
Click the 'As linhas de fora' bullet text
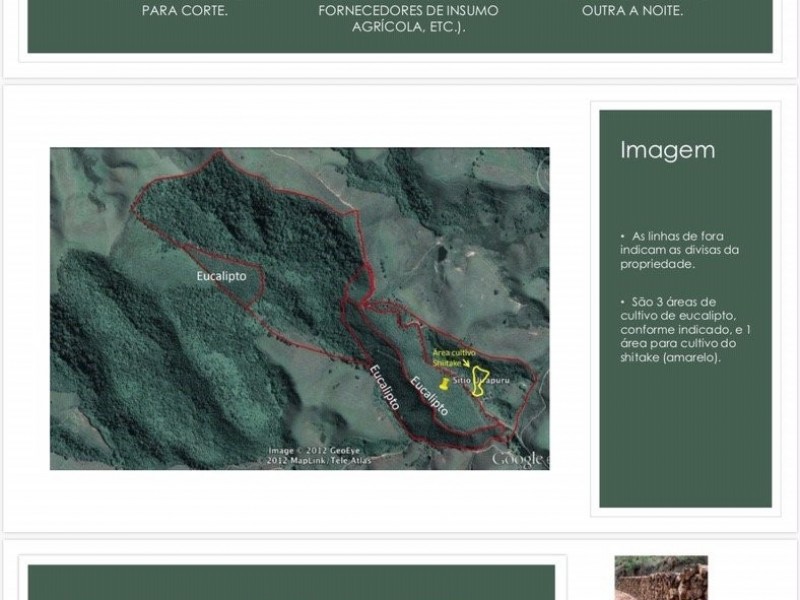[x=679, y=250]
